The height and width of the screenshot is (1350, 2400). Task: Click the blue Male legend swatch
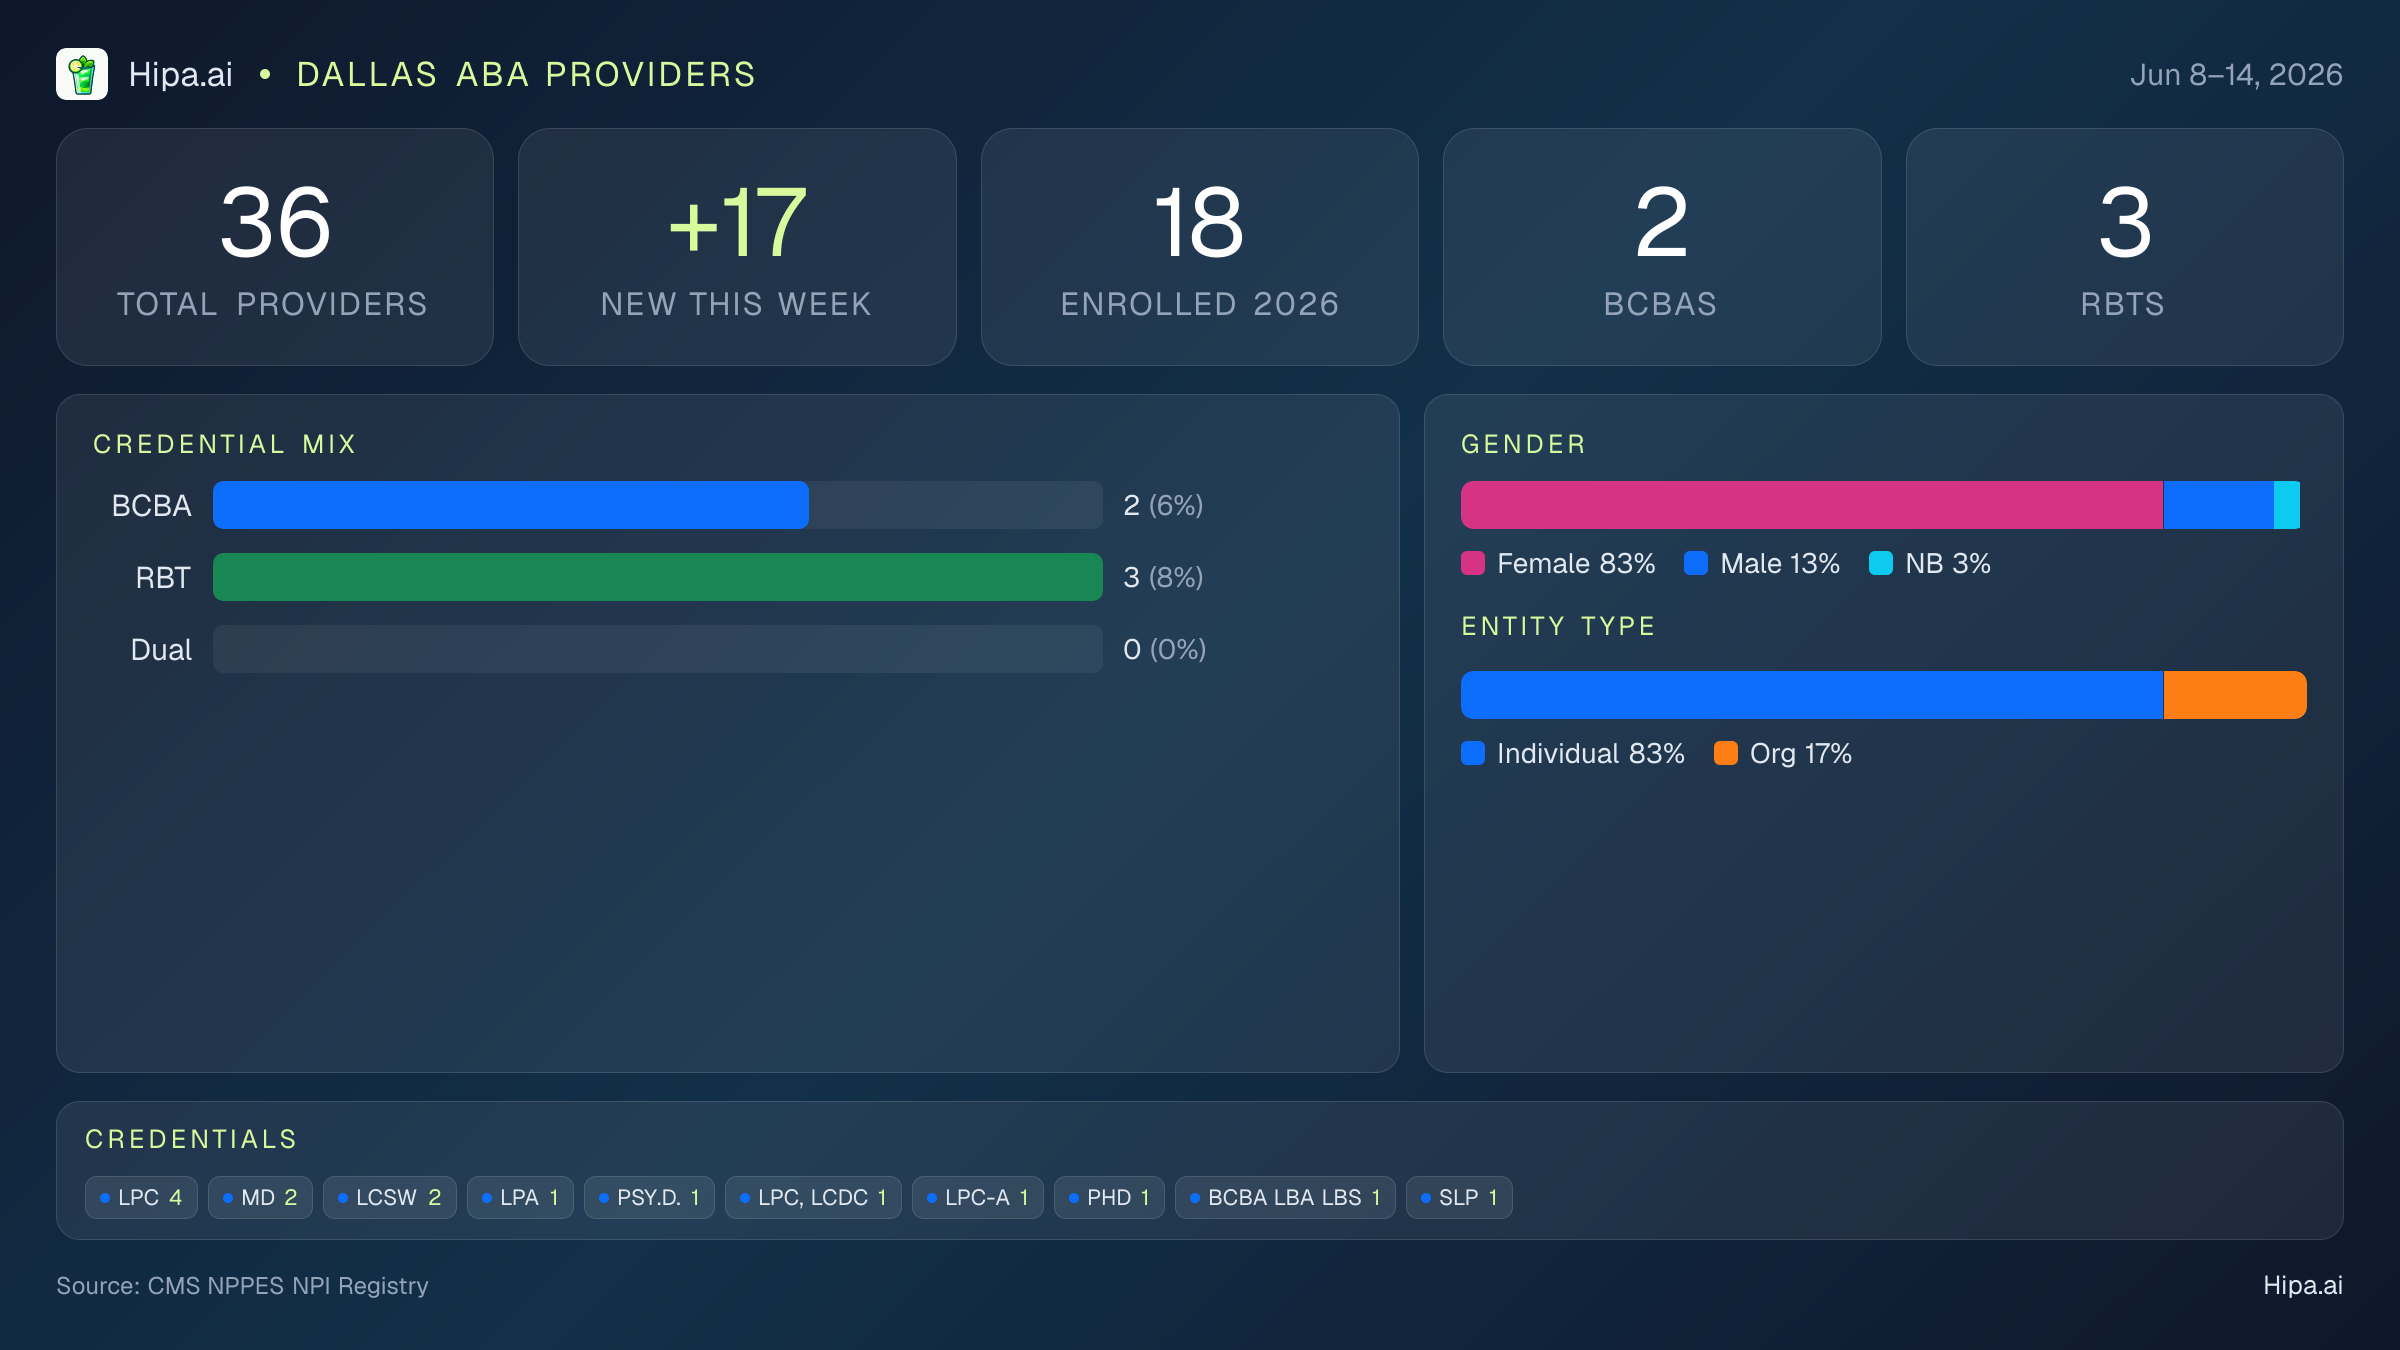pos(1696,563)
